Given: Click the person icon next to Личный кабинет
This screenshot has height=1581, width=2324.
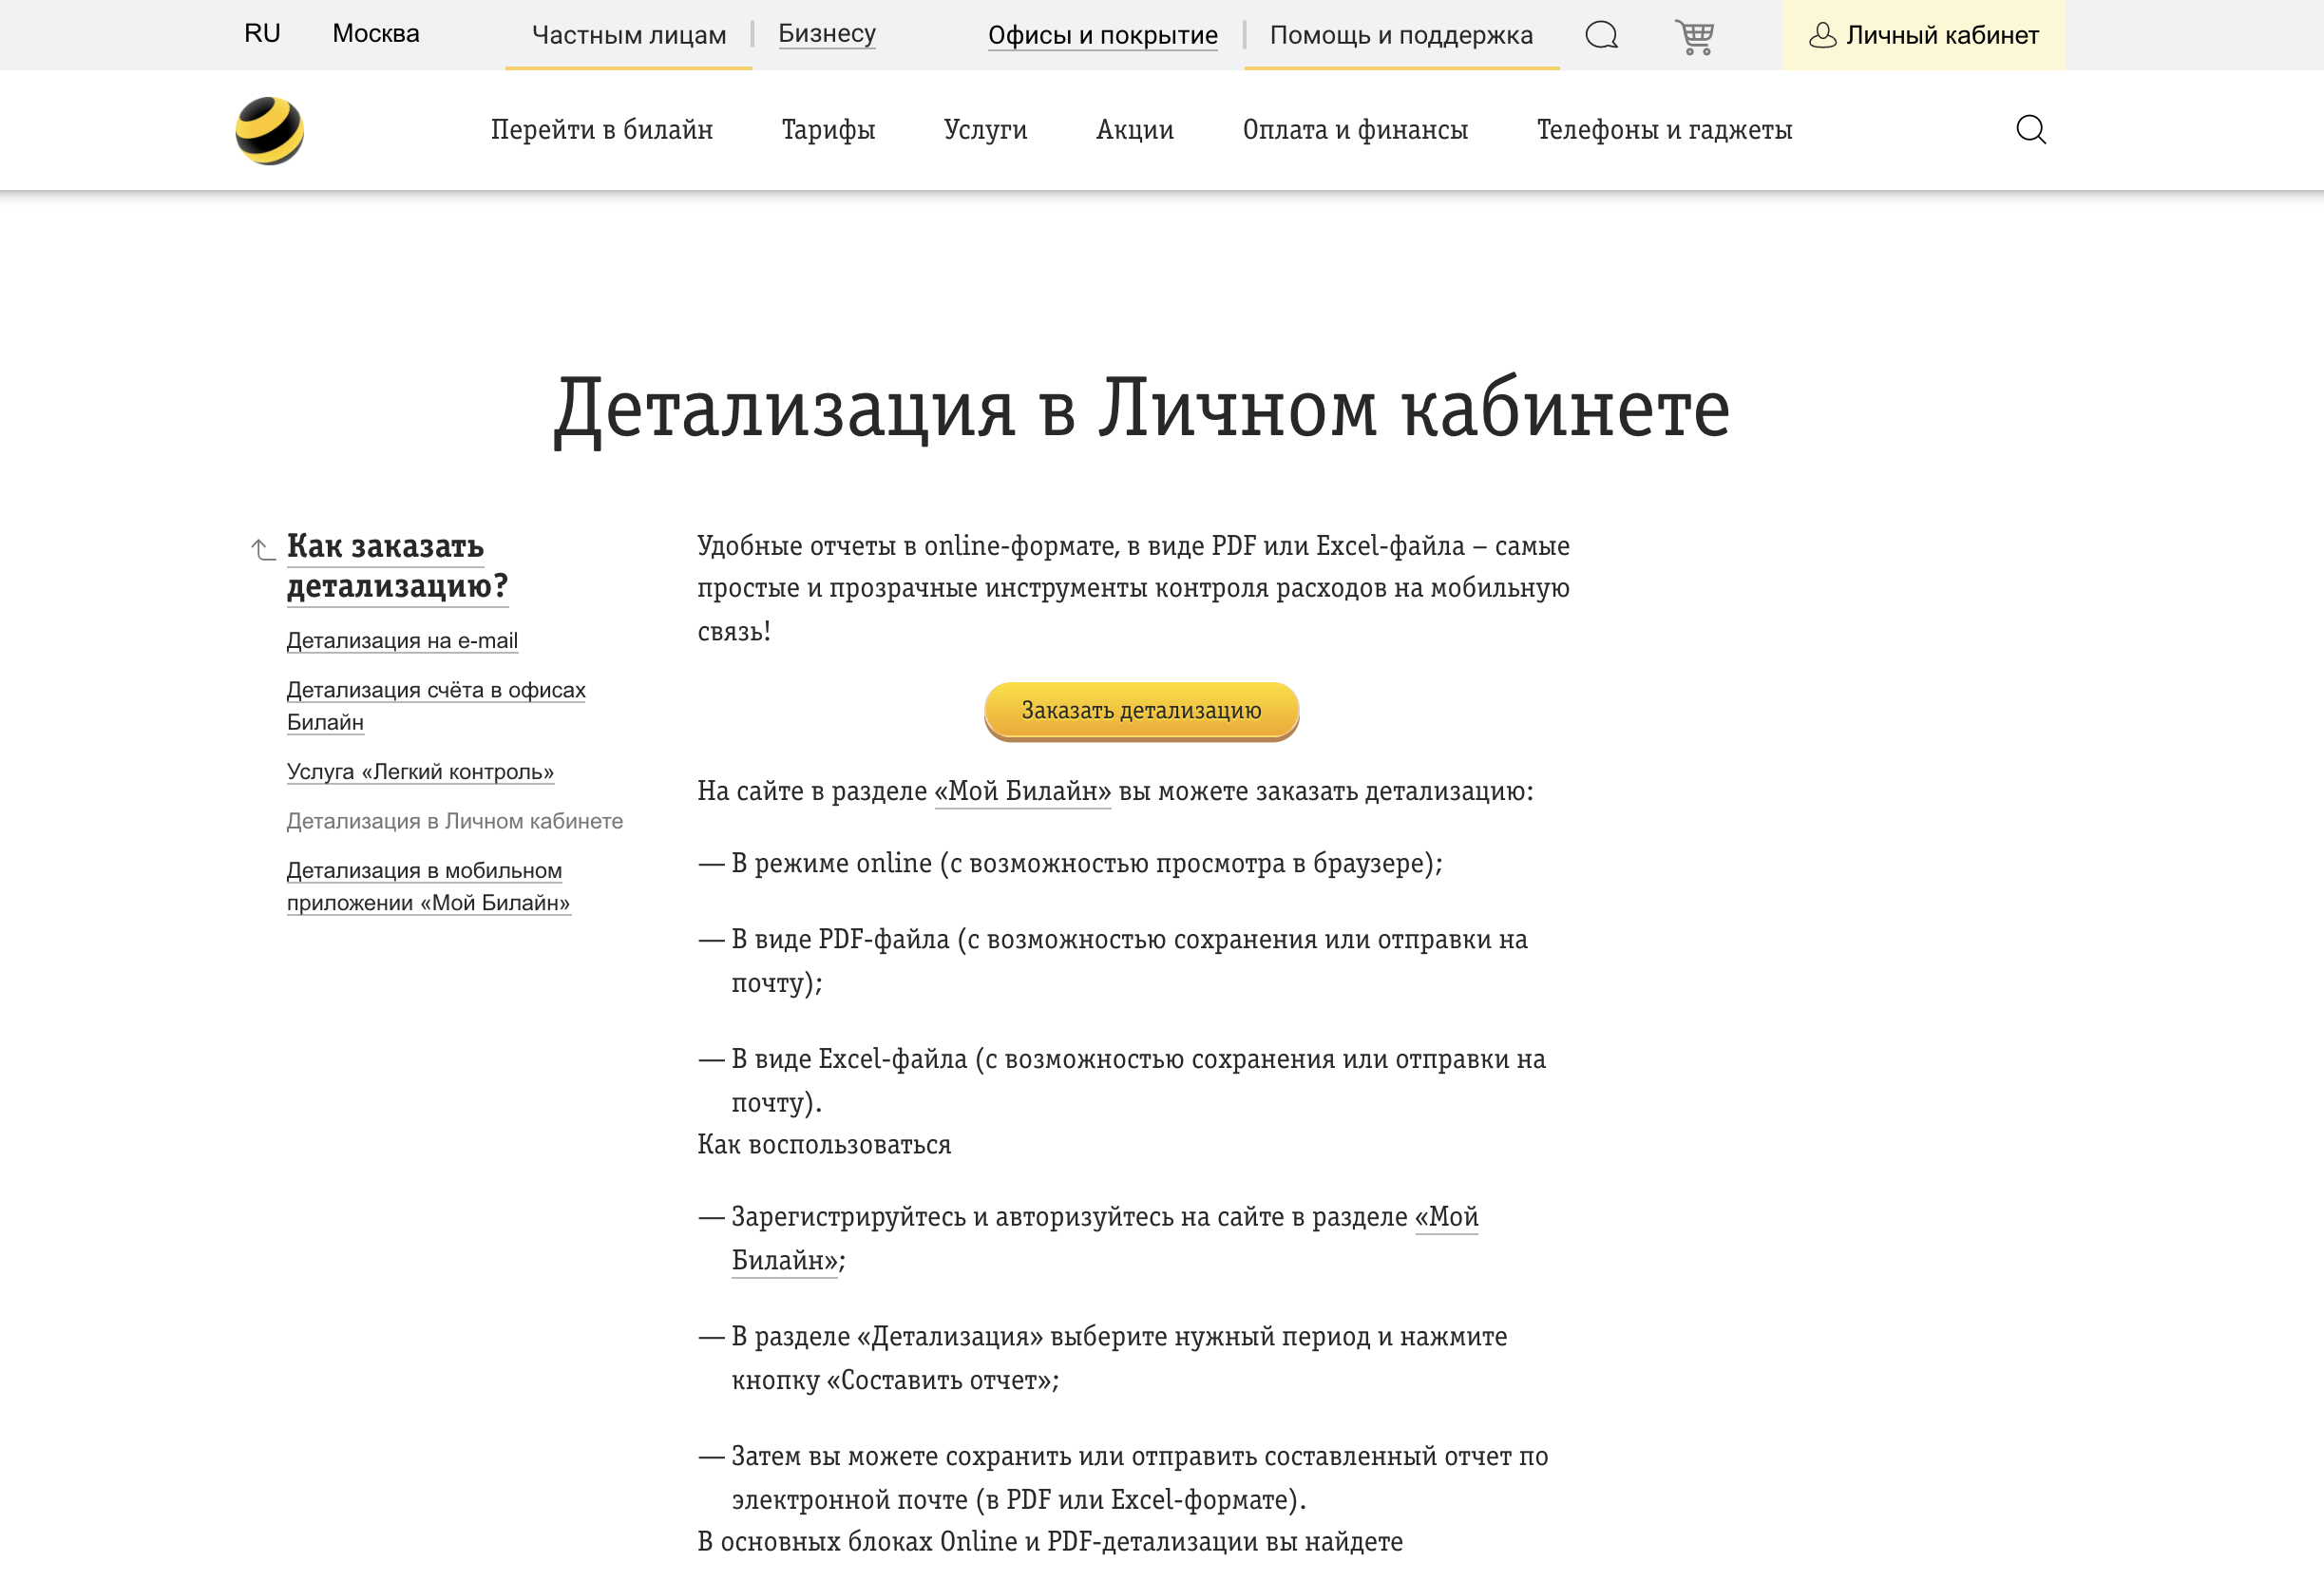Looking at the screenshot, I should point(1822,34).
